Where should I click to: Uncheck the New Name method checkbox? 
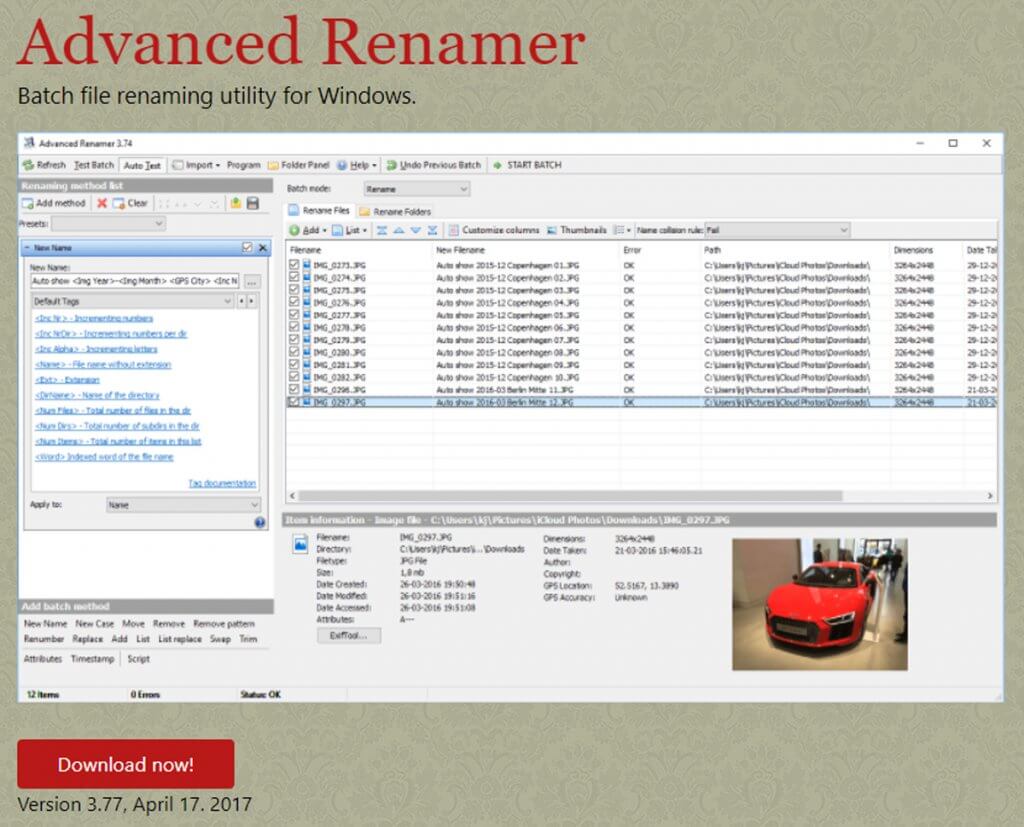(x=248, y=246)
